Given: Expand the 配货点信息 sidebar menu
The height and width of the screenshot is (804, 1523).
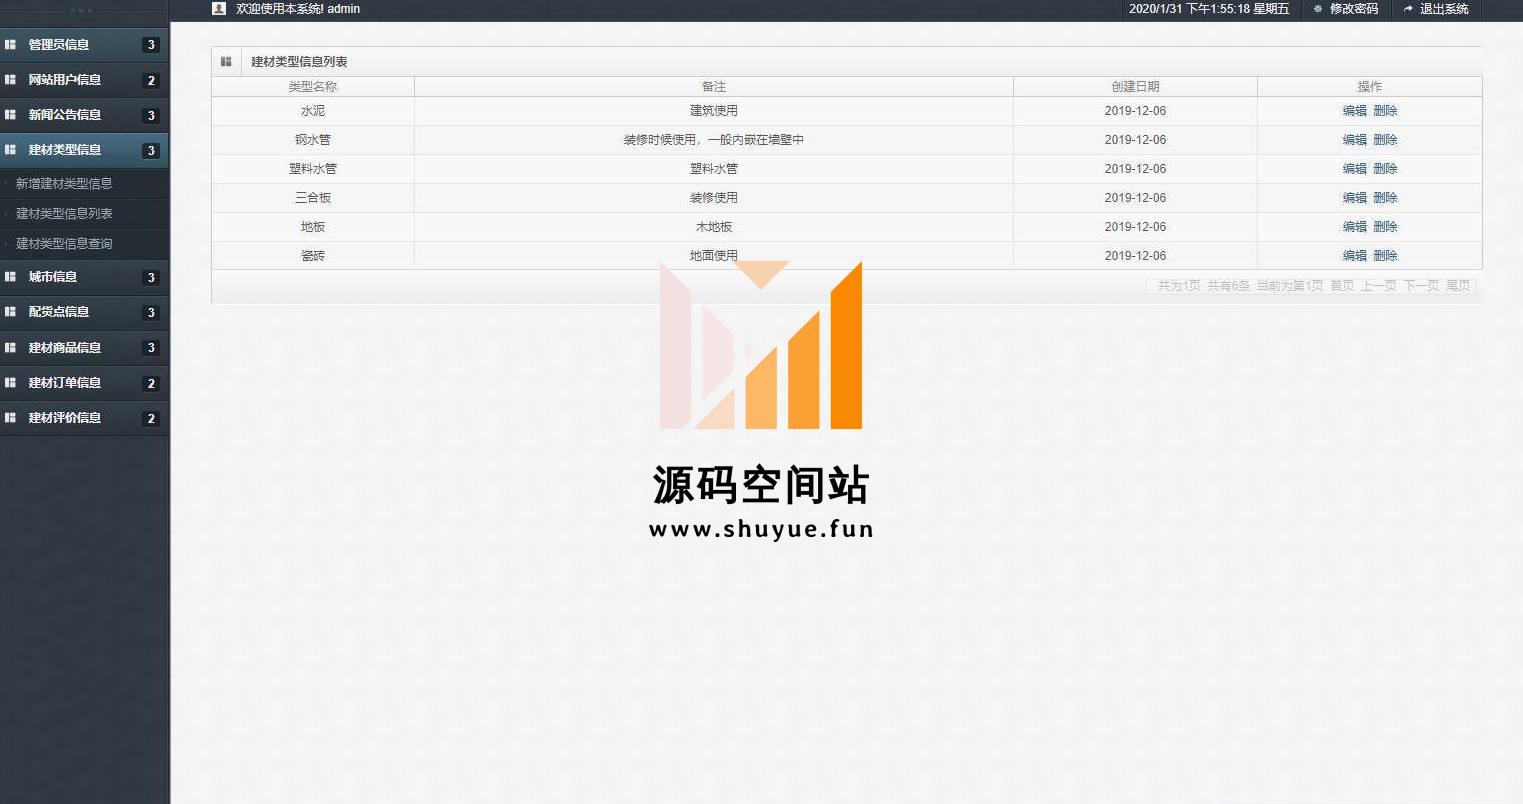Looking at the screenshot, I should coord(84,312).
